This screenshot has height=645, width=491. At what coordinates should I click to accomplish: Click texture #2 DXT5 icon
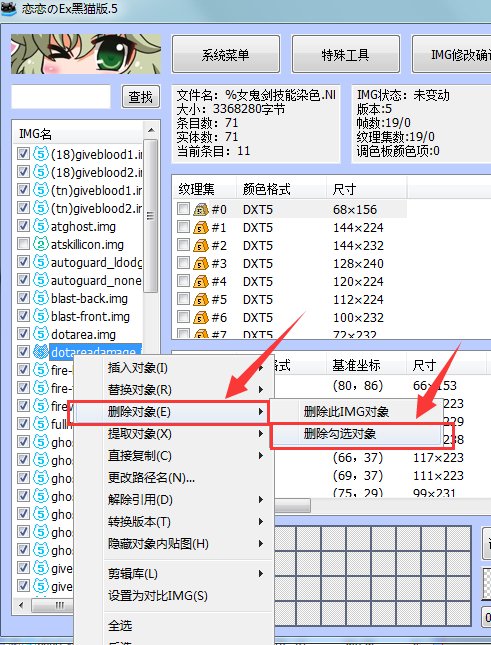click(x=201, y=246)
